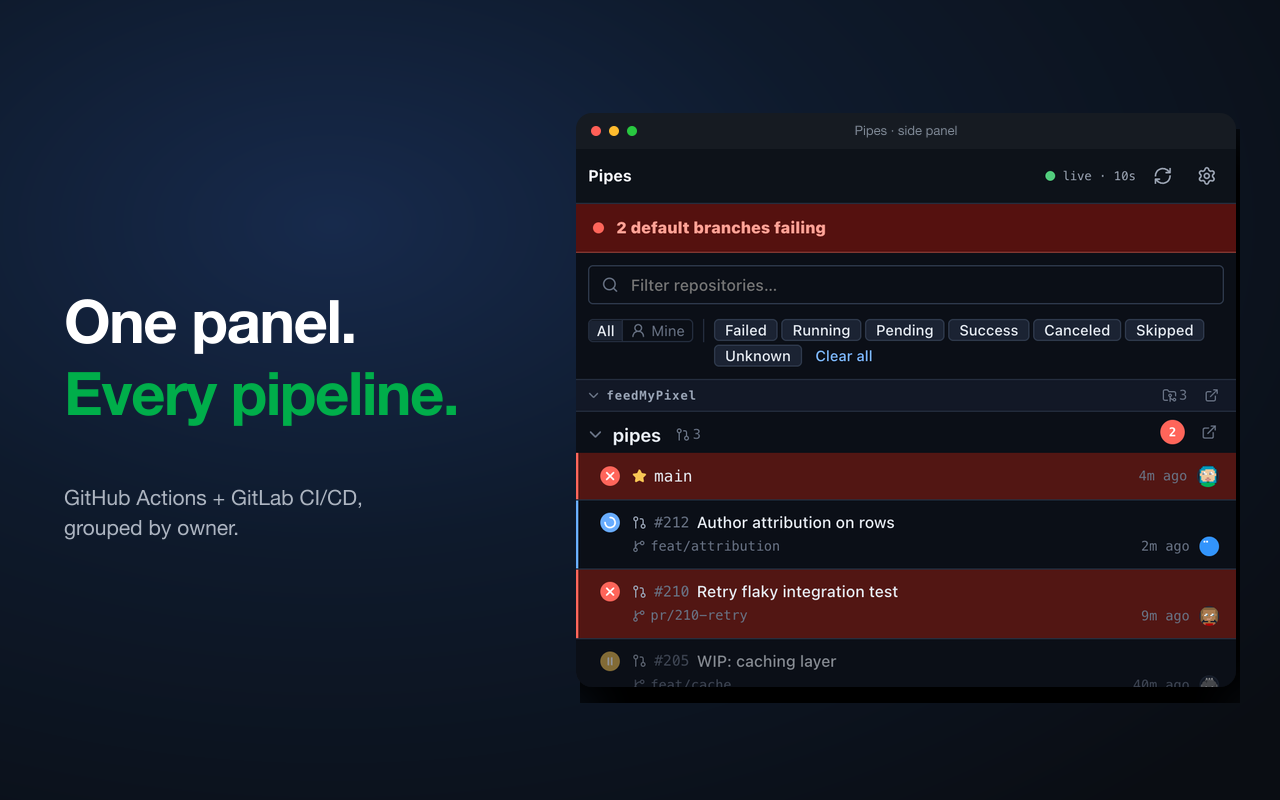Click the yellow minimize window button

point(614,131)
